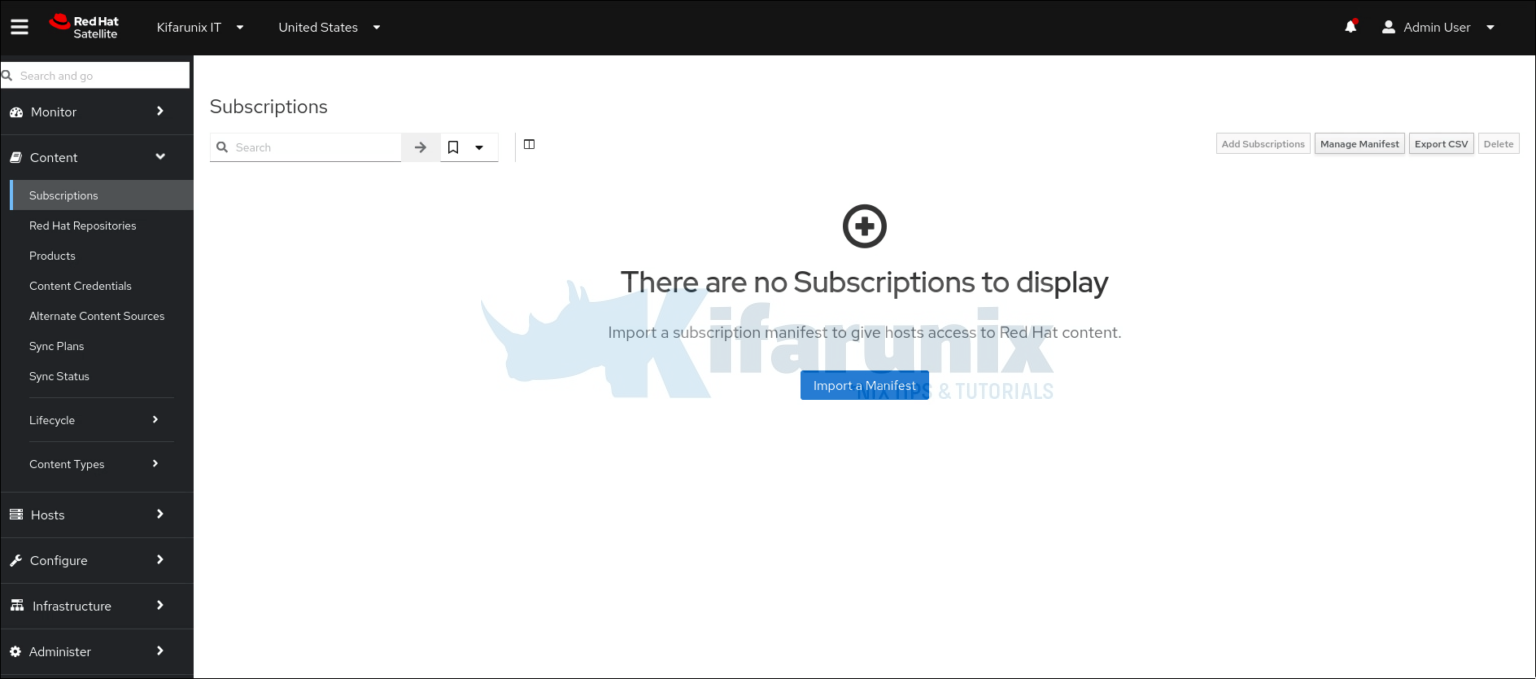Viewport: 1536px width, 679px height.
Task: Click the Red Hat Satellite logo
Action: point(84,26)
